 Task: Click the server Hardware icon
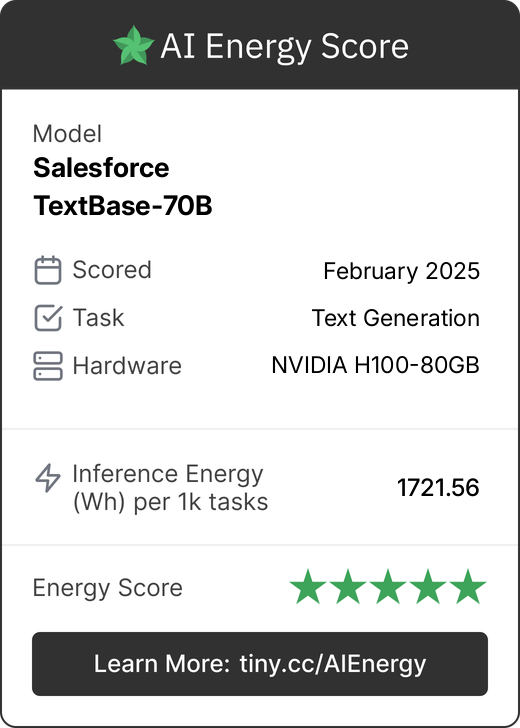coord(48,366)
